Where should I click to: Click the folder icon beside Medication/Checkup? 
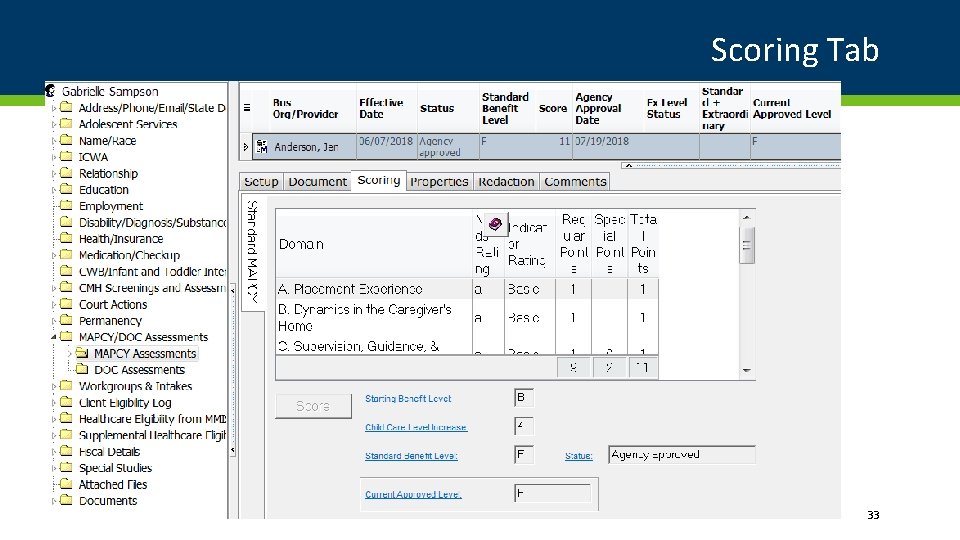point(66,255)
